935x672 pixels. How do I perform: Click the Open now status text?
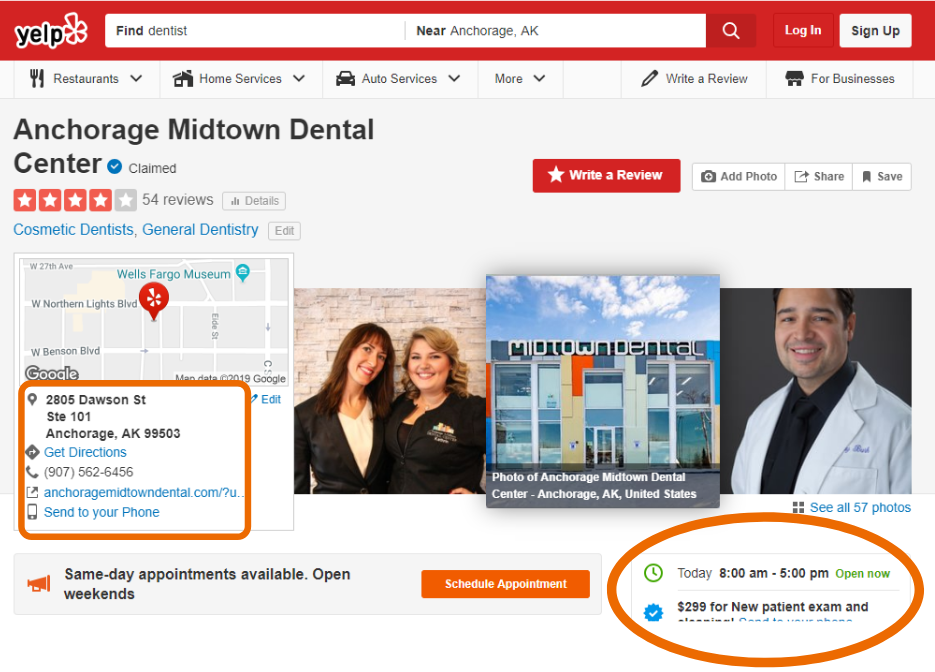click(x=862, y=574)
